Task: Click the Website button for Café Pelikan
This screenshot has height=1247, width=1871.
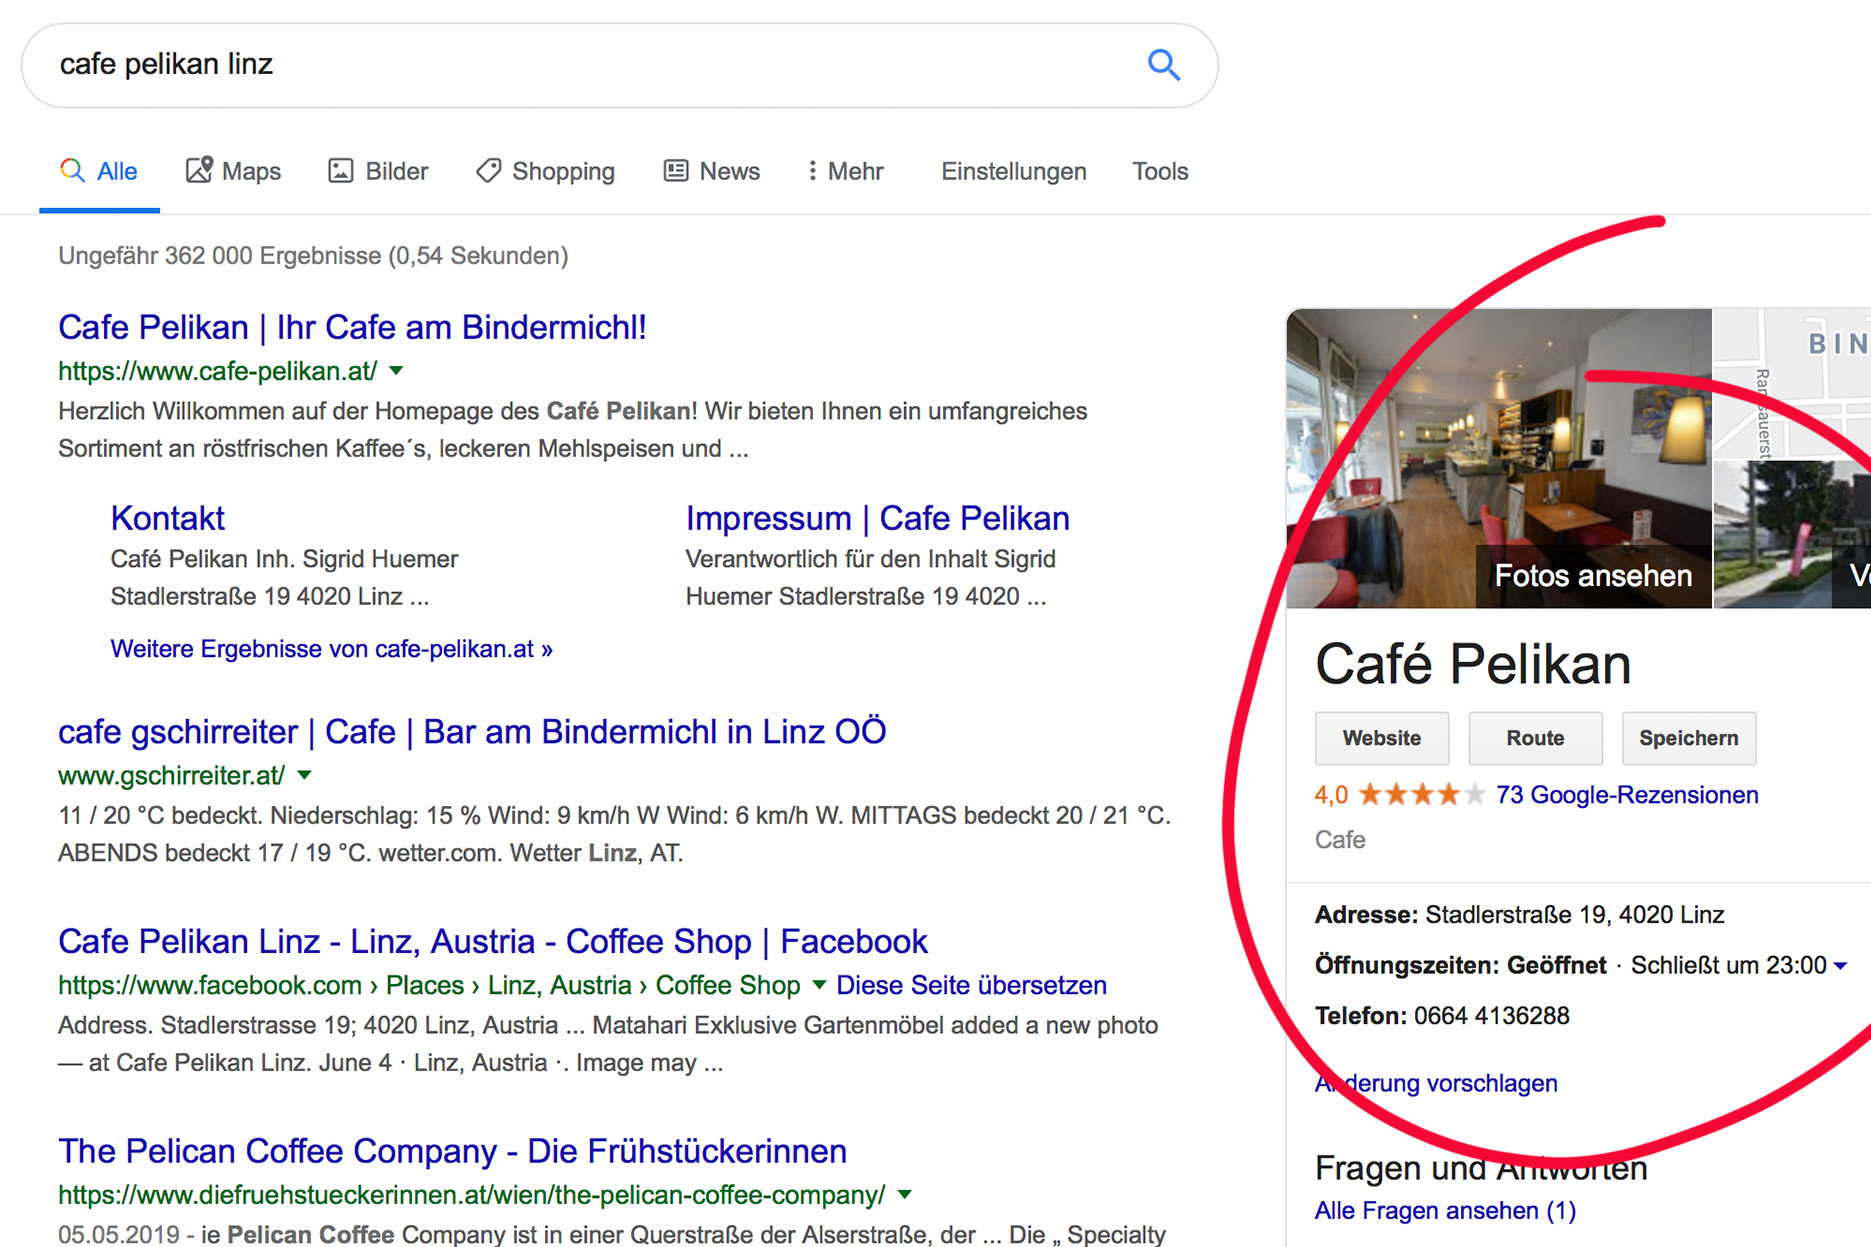Action: click(1381, 738)
